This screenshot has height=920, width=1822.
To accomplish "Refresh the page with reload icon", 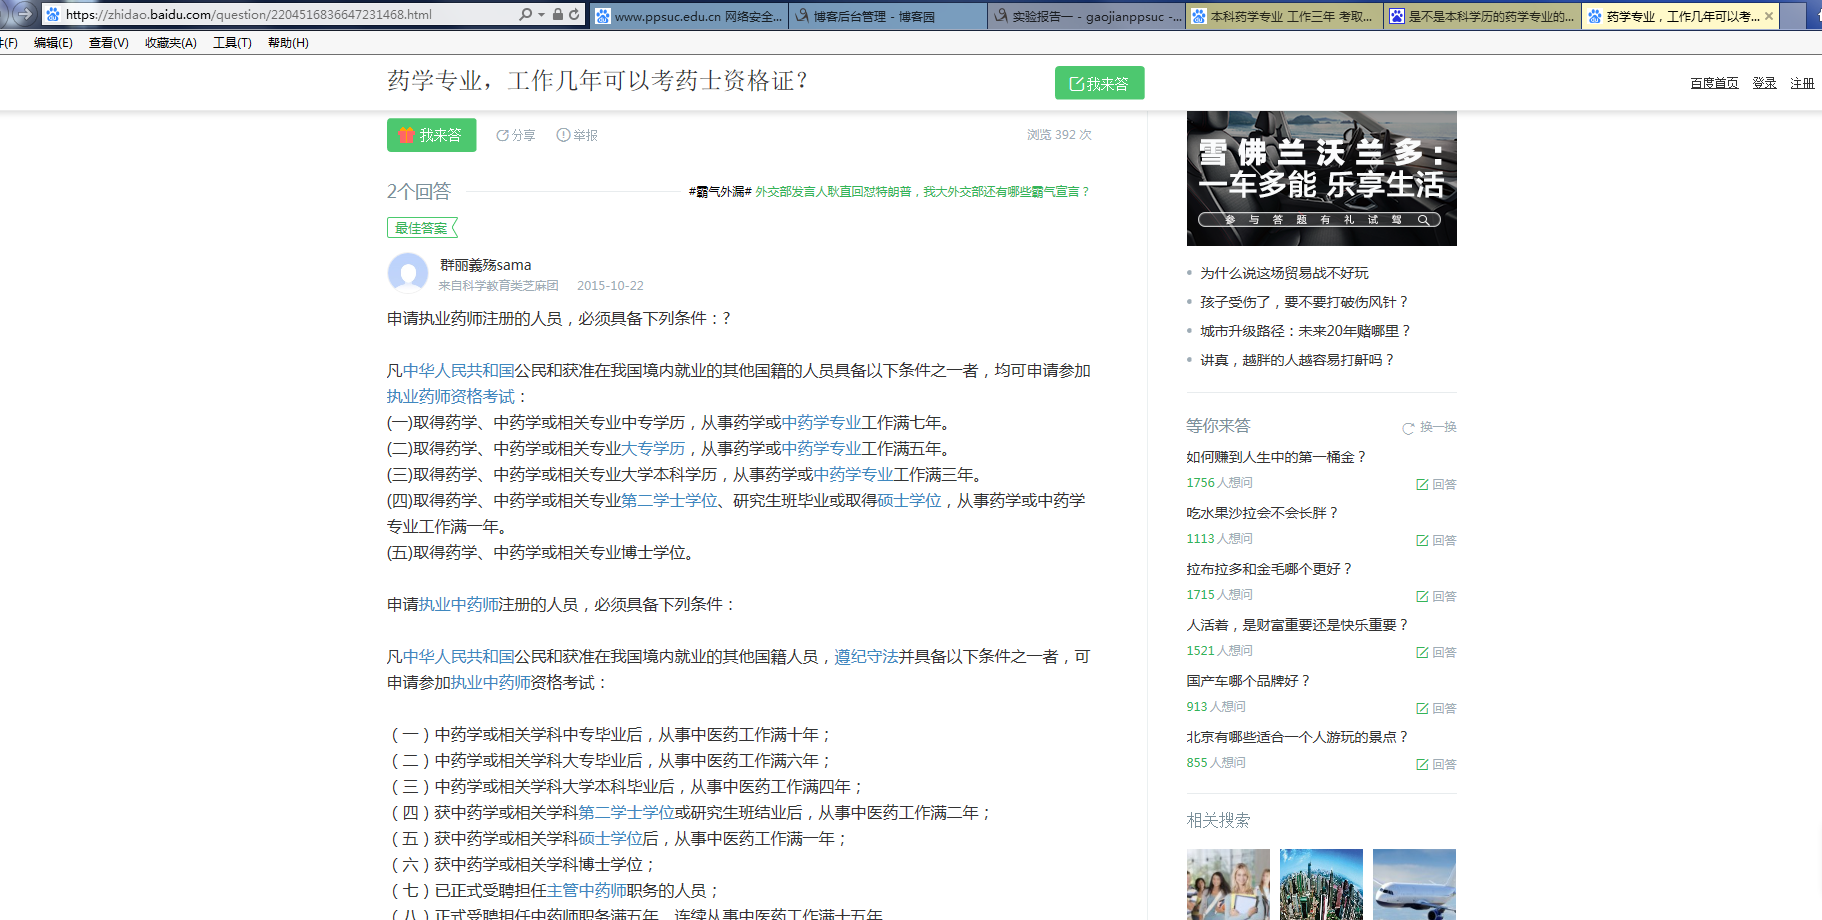I will tap(574, 15).
